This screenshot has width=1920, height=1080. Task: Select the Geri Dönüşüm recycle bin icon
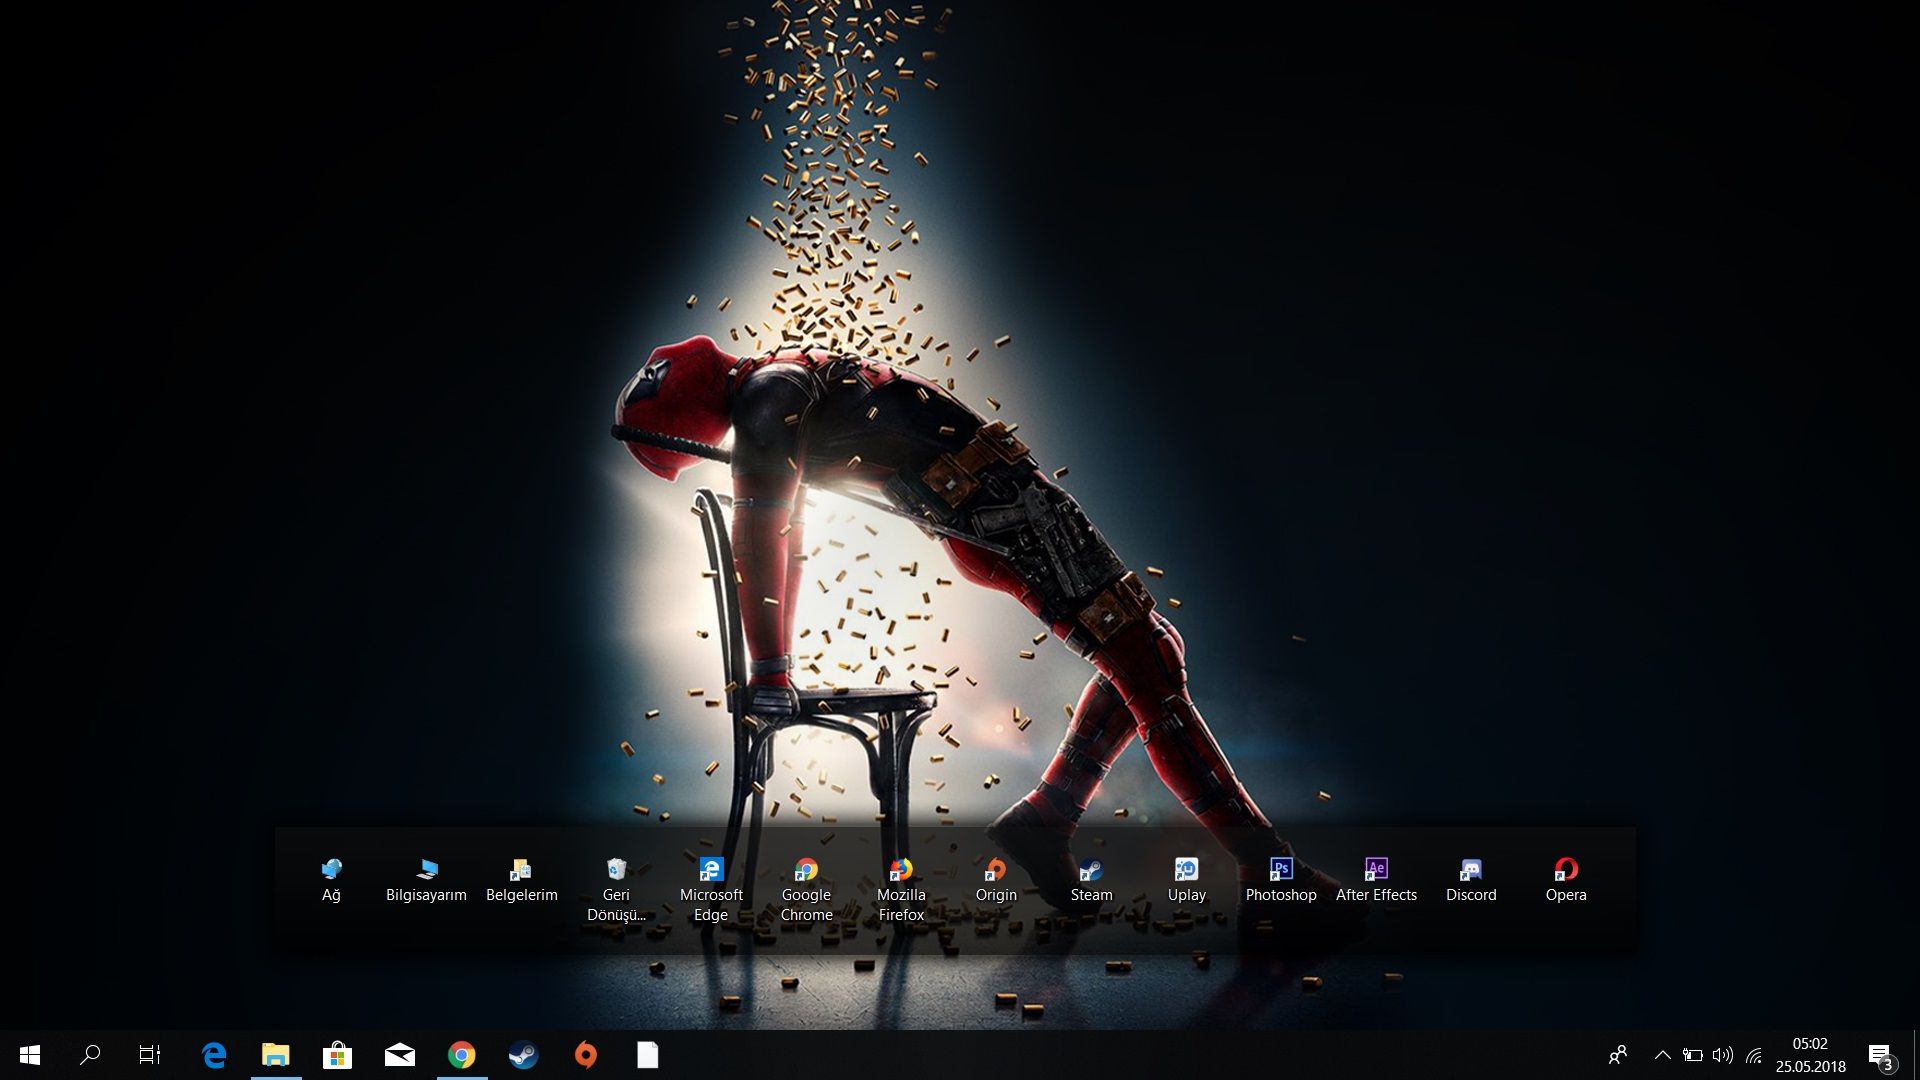point(616,870)
